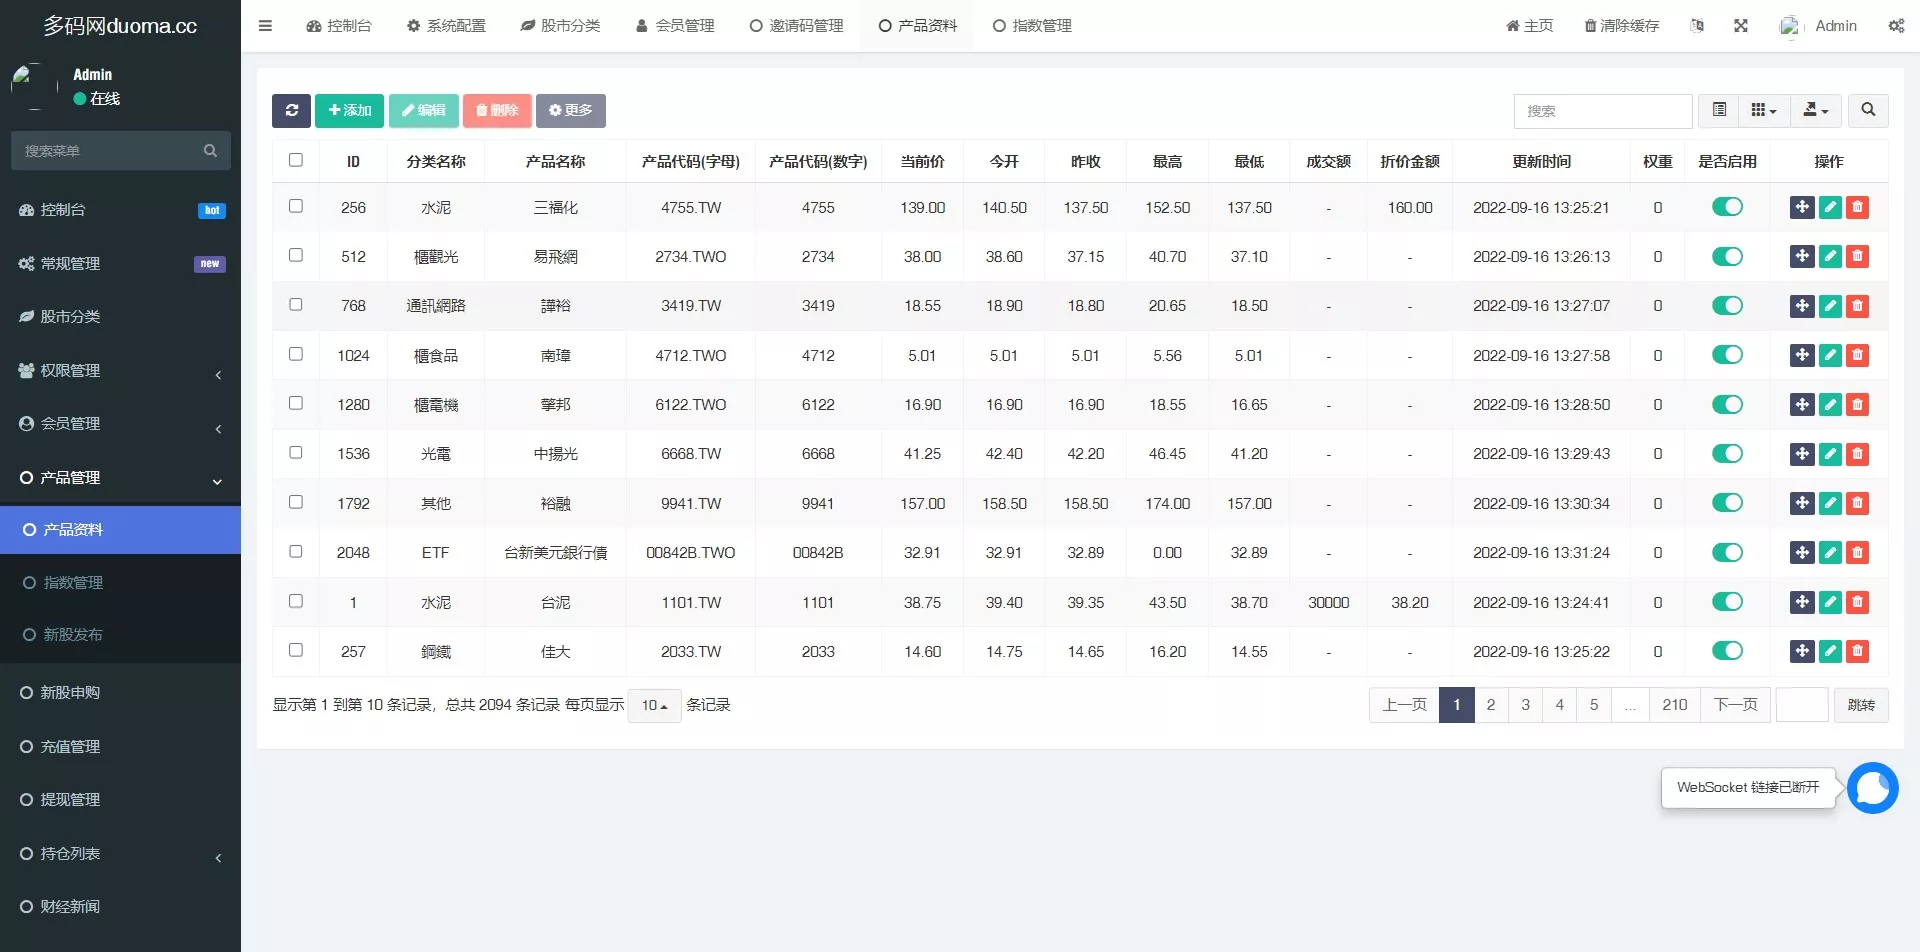Click the table search input field
Image resolution: width=1920 pixels, height=952 pixels.
pos(1602,111)
